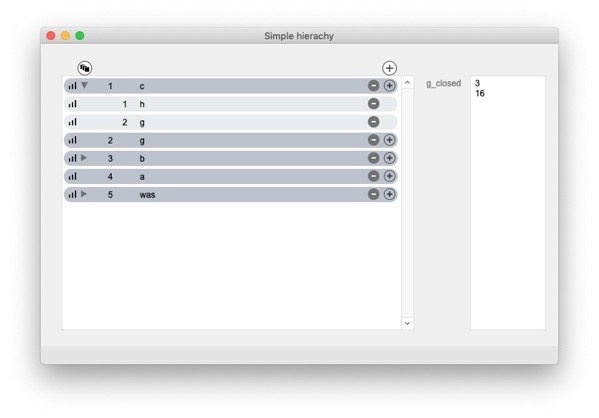
Task: Remove child row 2 'g' with its minus button
Action: tap(373, 122)
